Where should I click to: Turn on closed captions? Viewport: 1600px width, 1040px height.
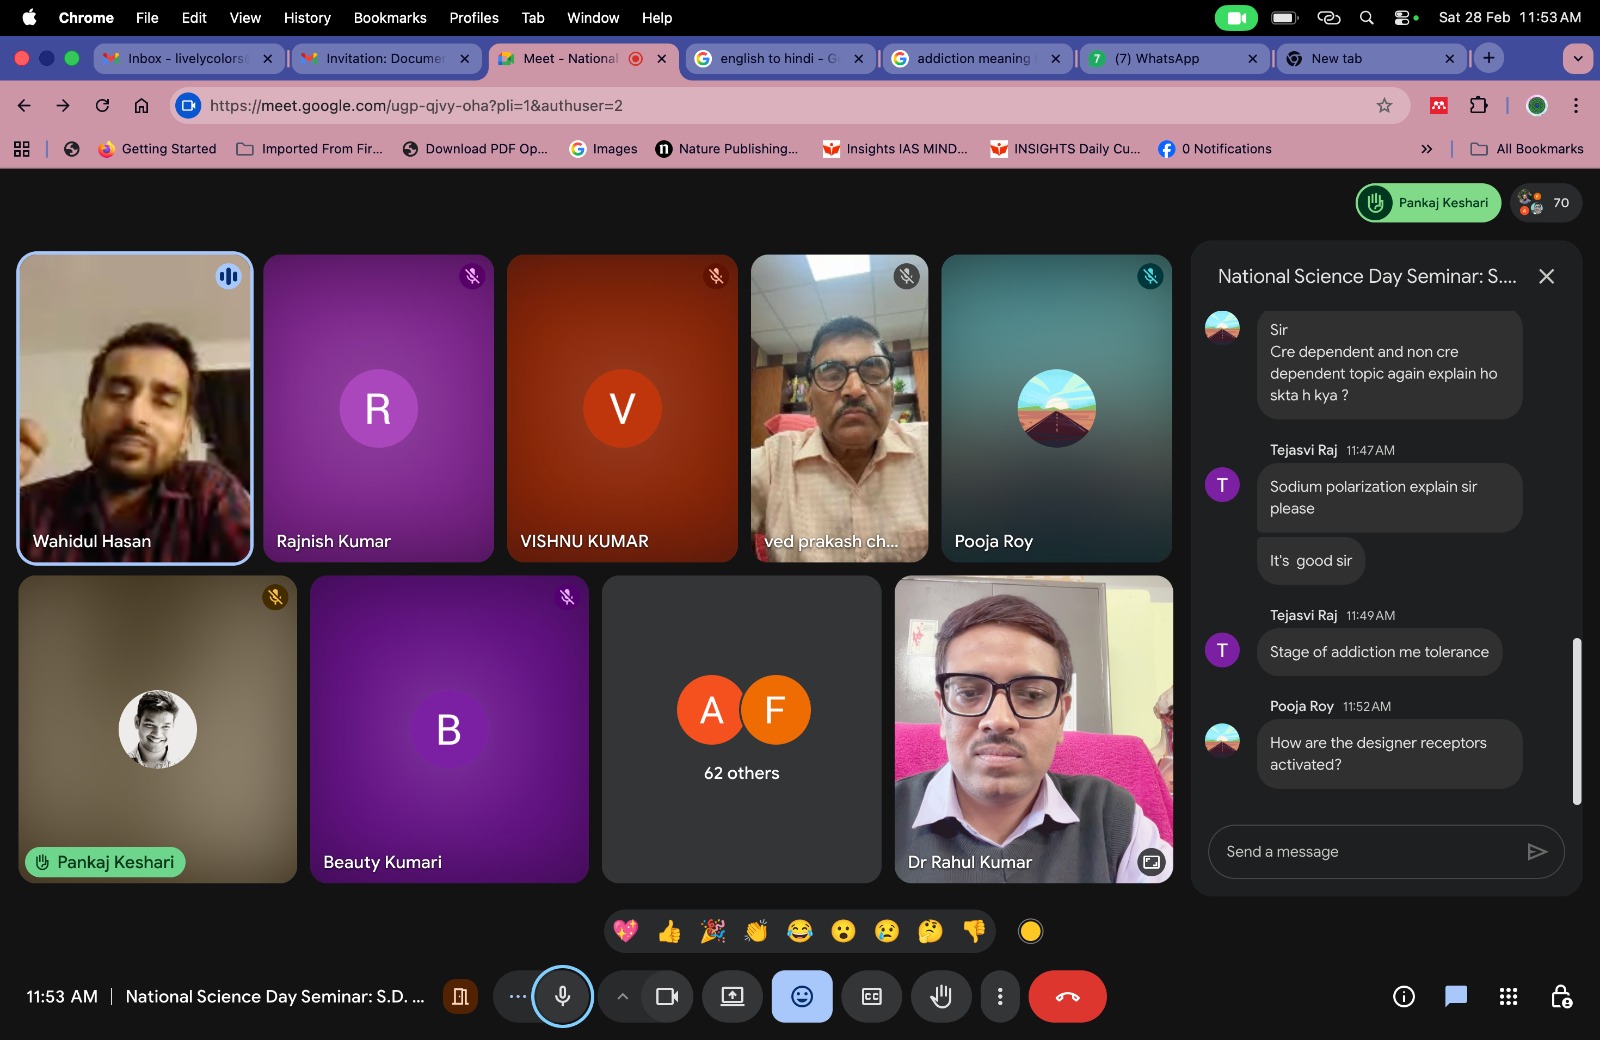tap(872, 997)
